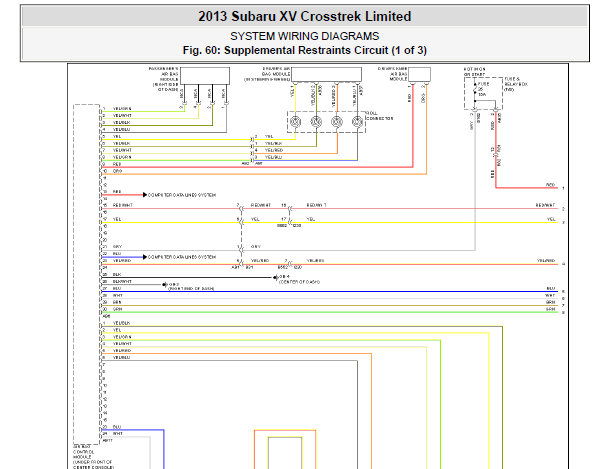The width and height of the screenshot is (600, 469).
Task: Click pin 28 "WHT" label at the control module
Action: click(117, 295)
